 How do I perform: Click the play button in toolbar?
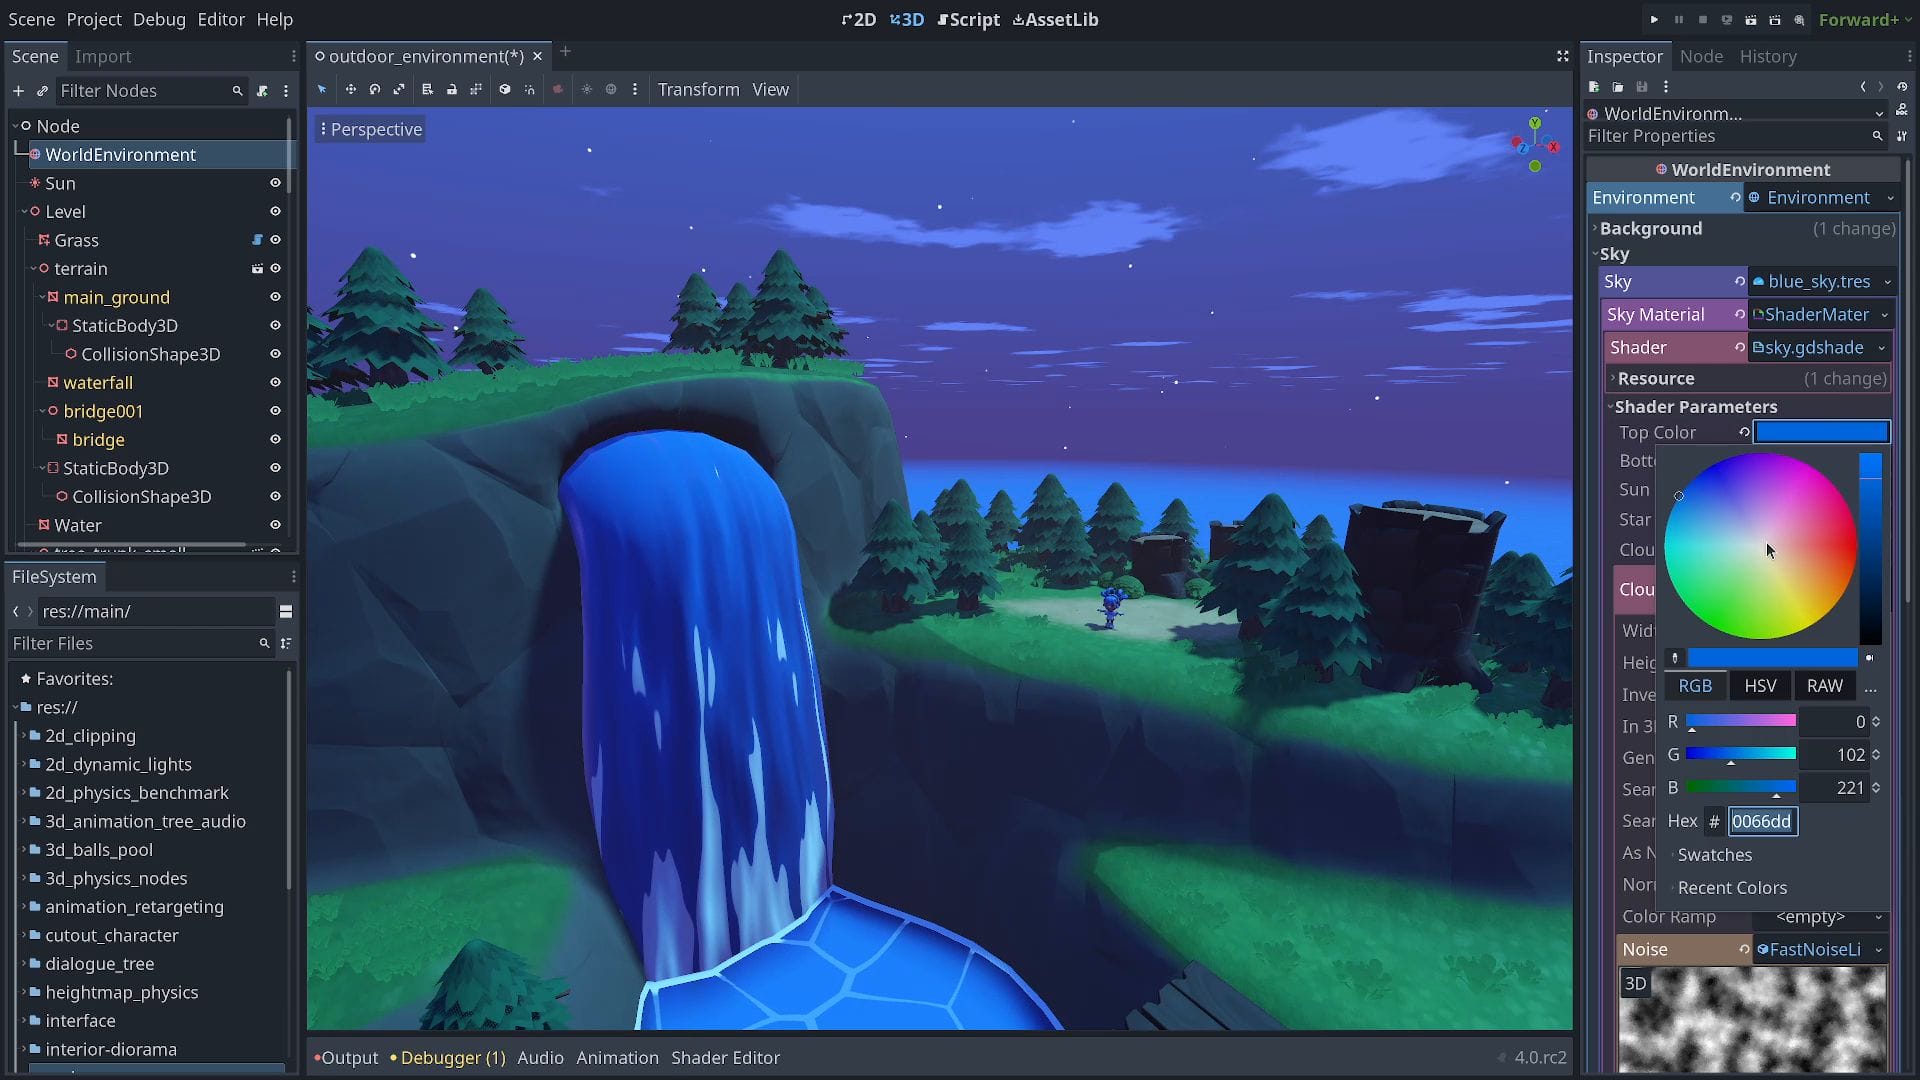click(1654, 20)
